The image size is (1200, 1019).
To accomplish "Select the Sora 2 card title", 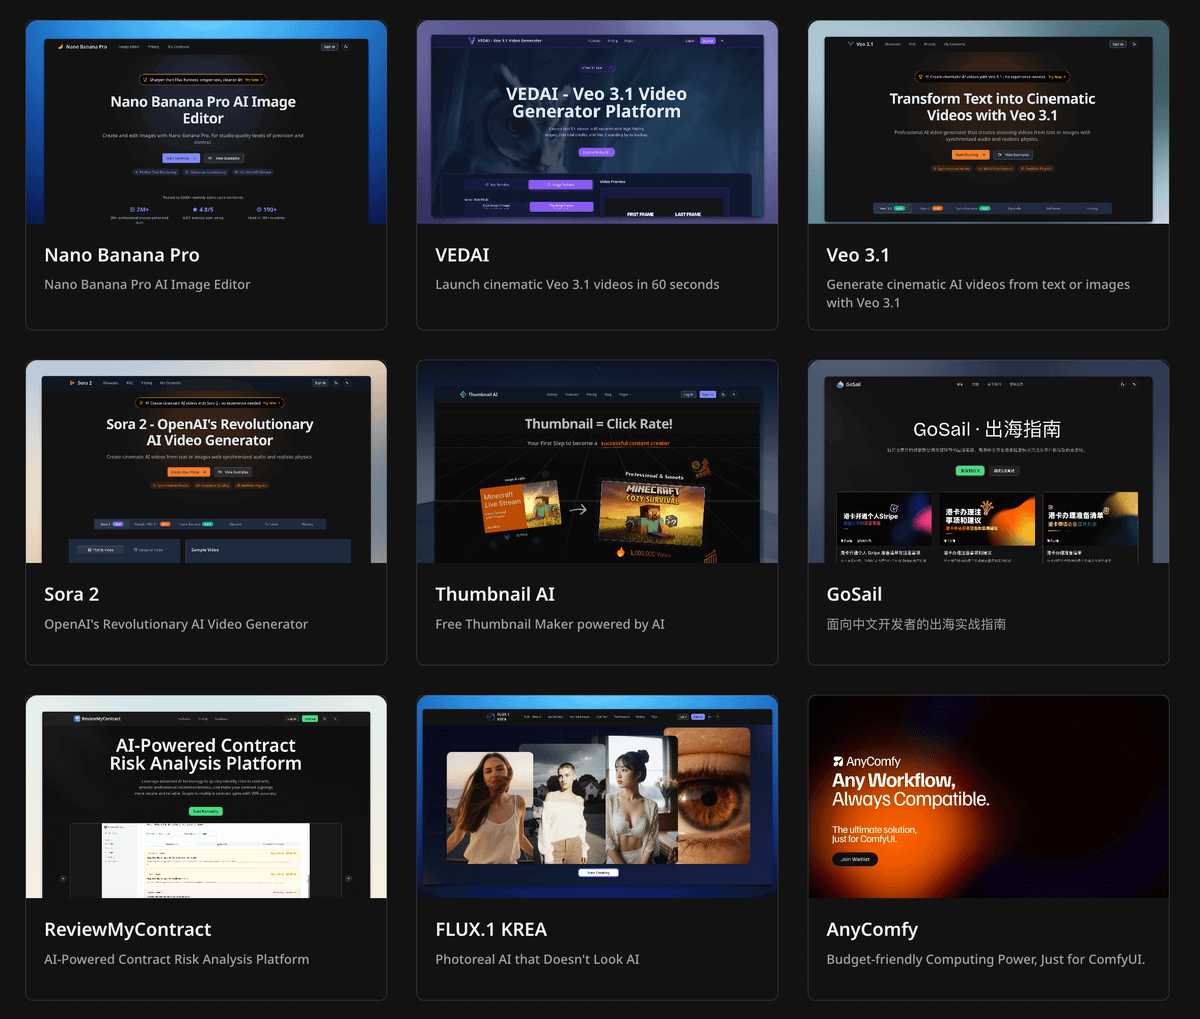I will click(x=71, y=594).
